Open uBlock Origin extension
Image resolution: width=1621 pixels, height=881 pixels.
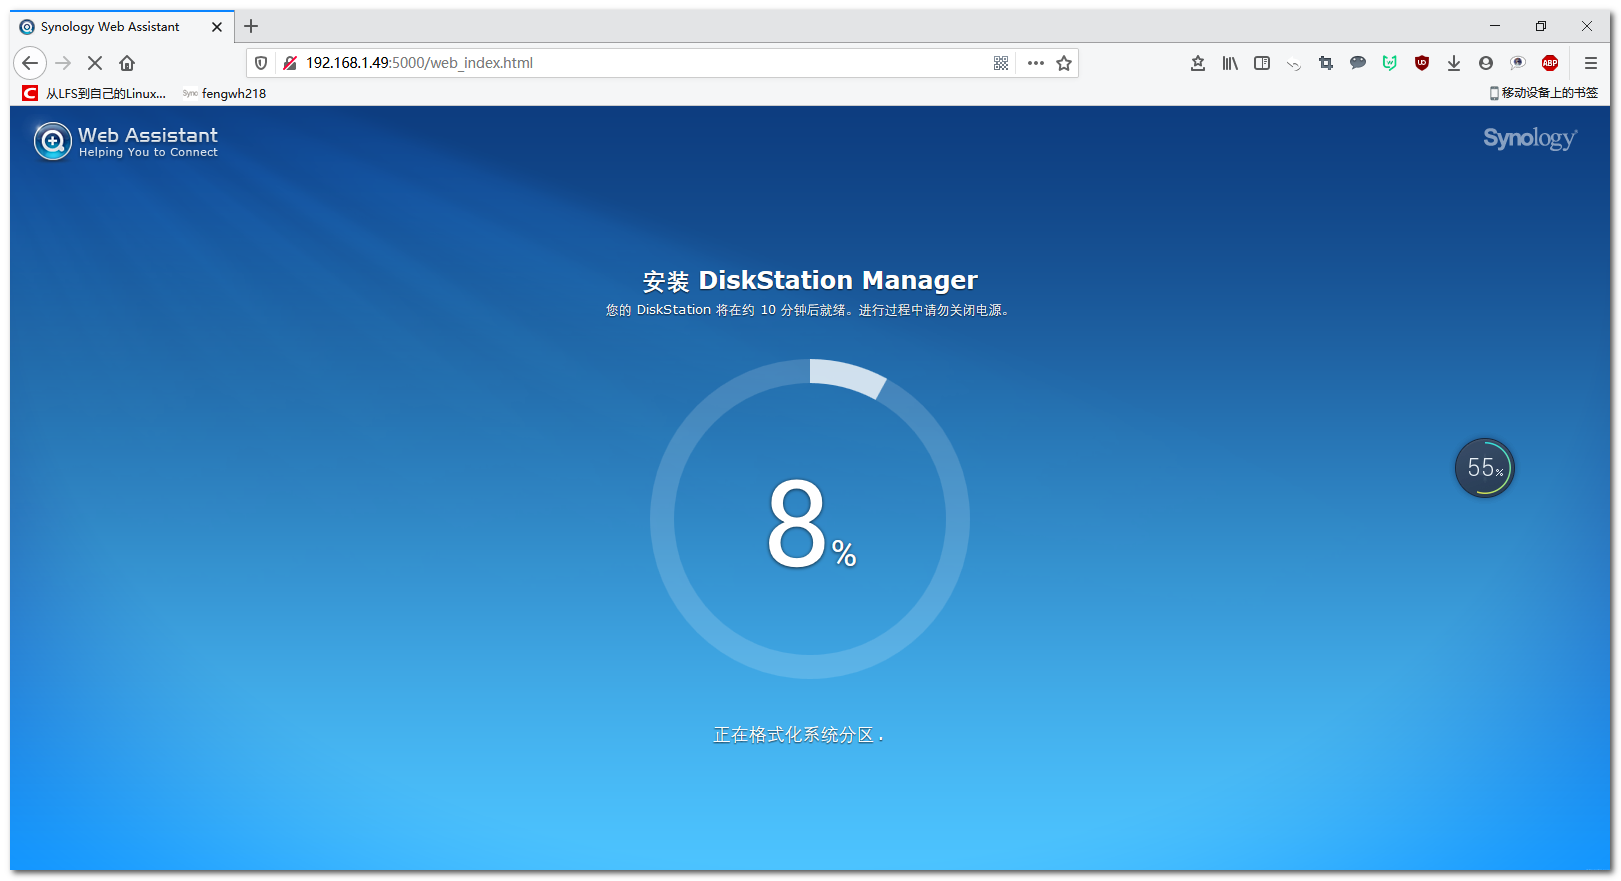click(1422, 63)
